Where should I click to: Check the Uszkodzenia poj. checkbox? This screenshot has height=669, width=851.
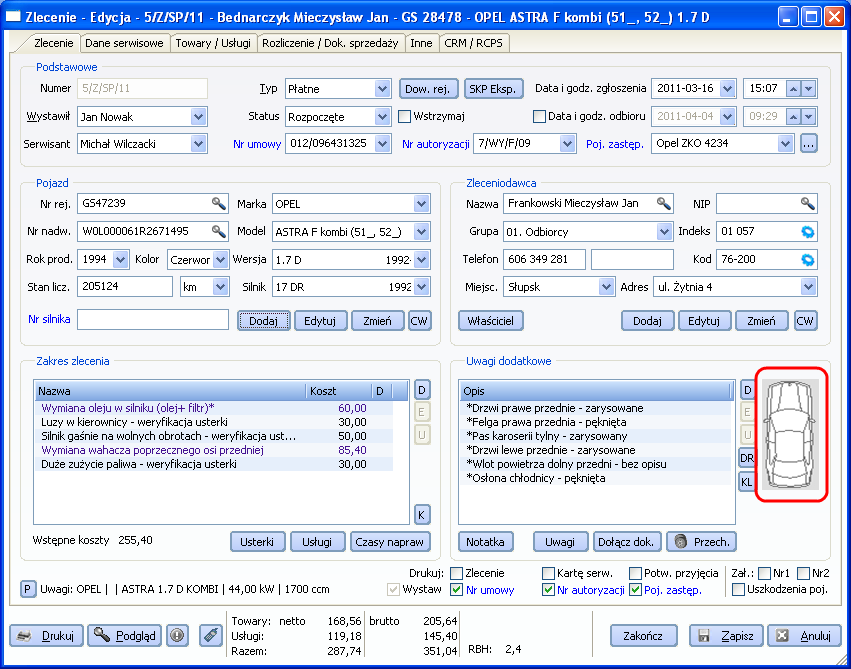(739, 589)
